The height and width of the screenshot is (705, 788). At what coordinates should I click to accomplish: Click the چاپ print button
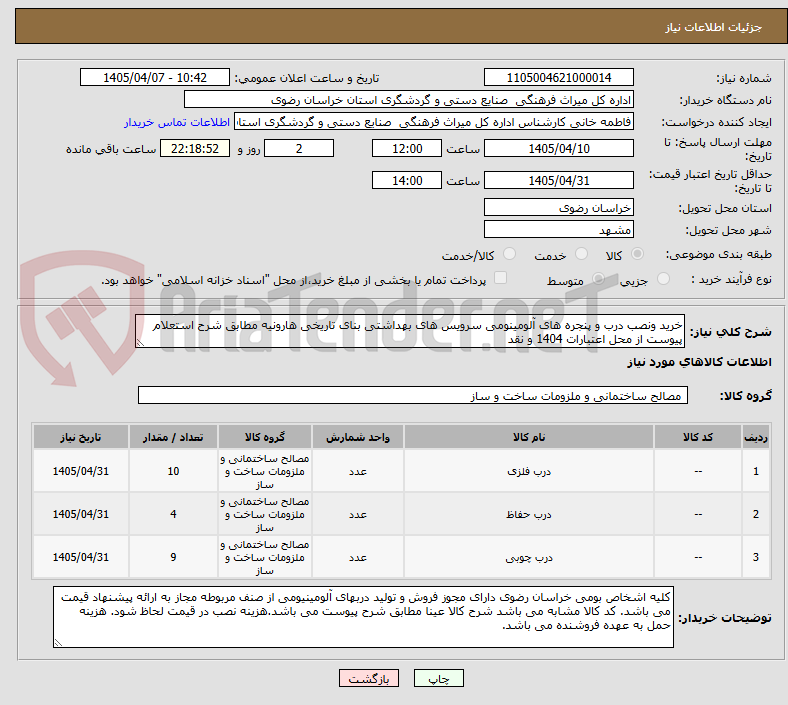(x=438, y=678)
